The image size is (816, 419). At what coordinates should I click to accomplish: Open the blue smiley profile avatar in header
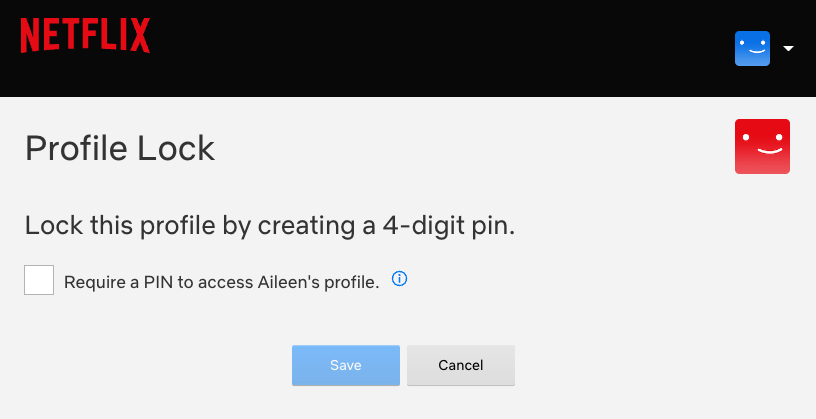click(752, 48)
